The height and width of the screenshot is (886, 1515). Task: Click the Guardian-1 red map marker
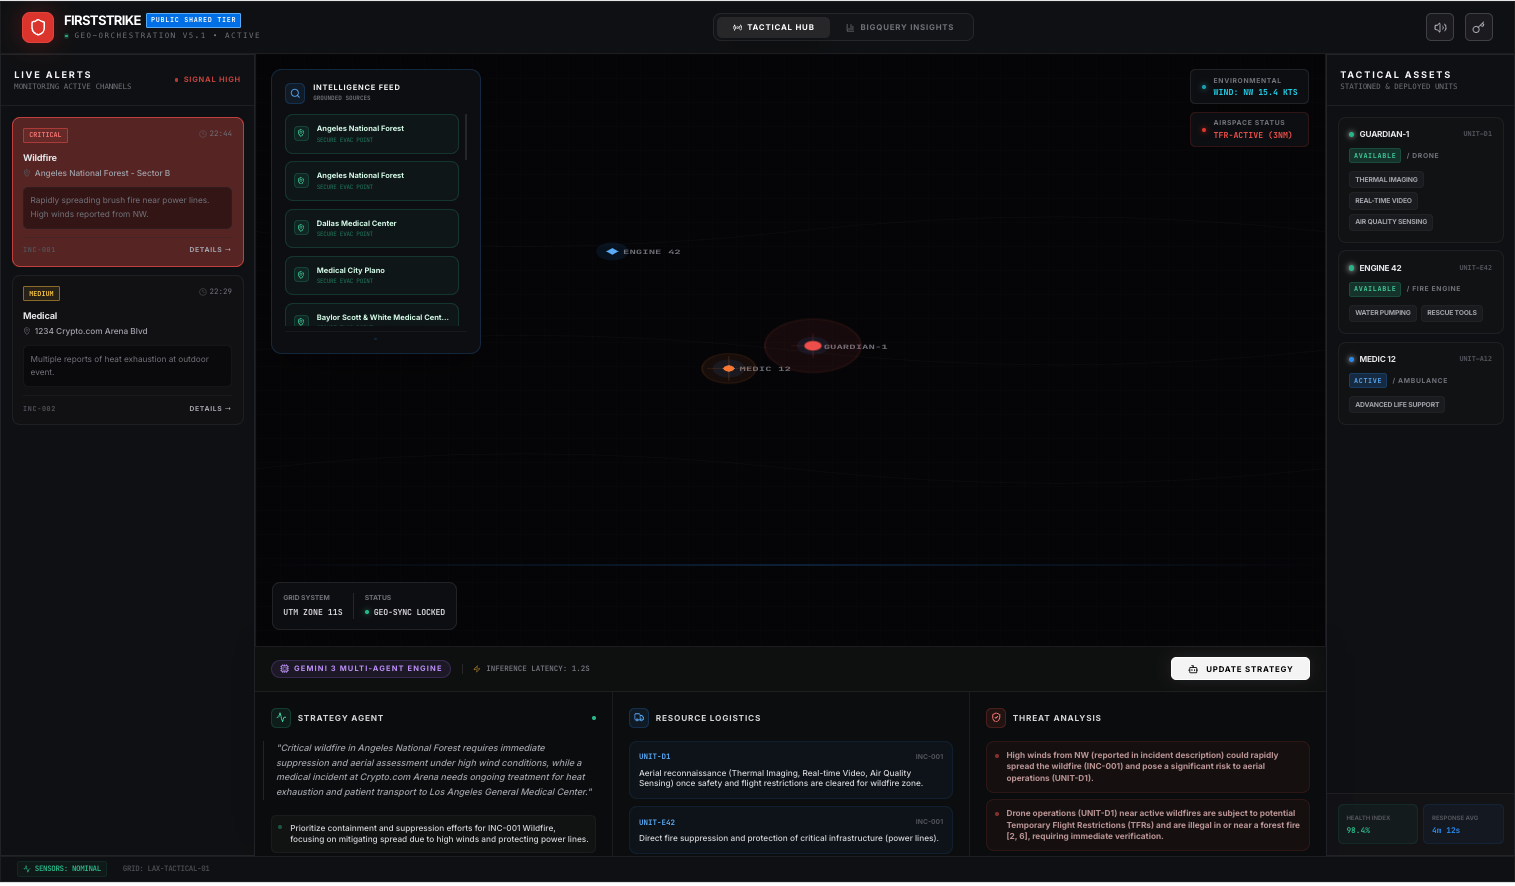pos(812,346)
